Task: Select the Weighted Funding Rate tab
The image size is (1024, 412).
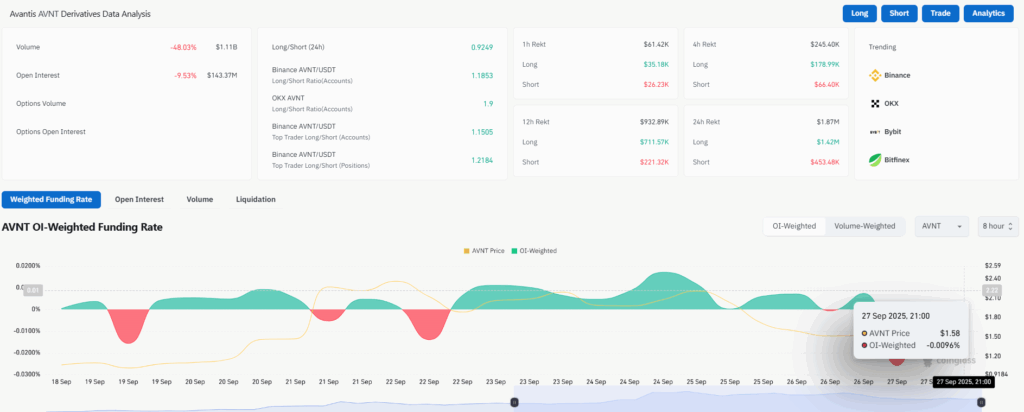Action: click(51, 199)
